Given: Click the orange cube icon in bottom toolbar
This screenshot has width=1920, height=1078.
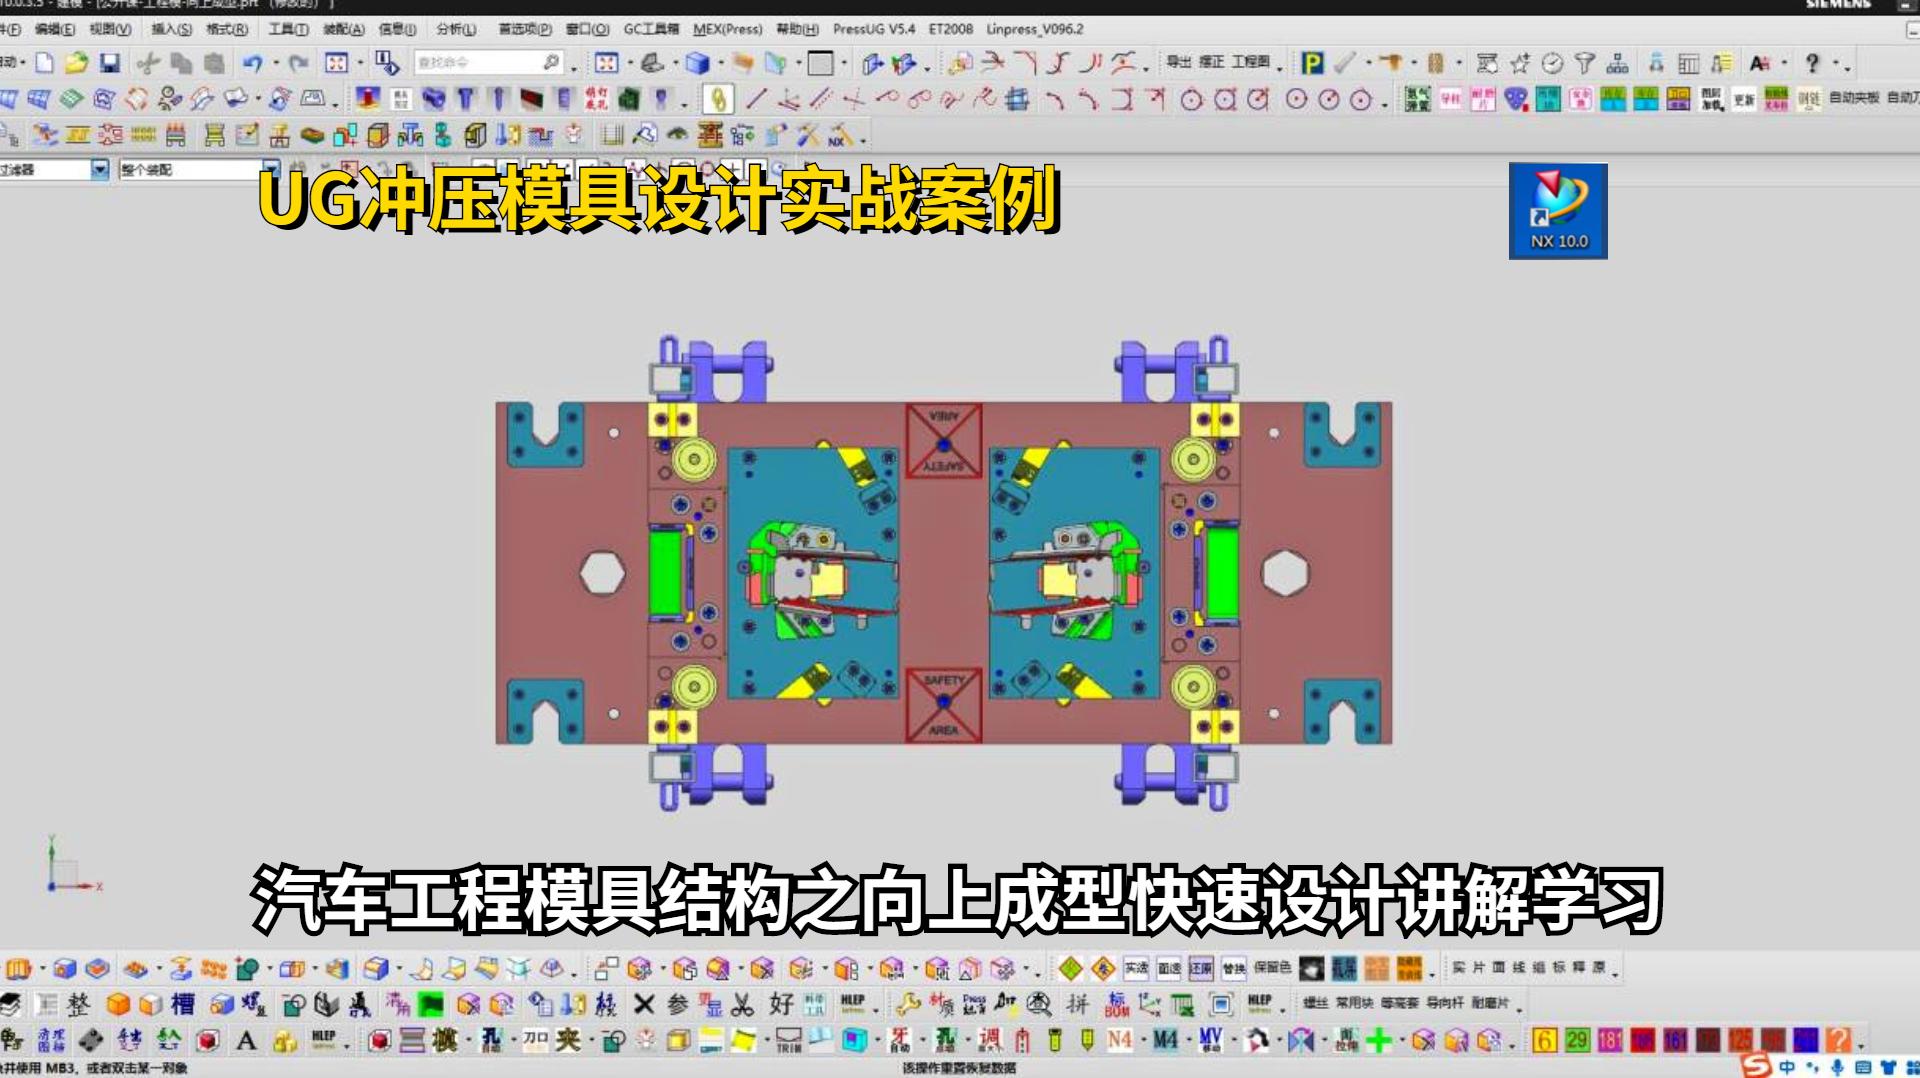Looking at the screenshot, I should 118,1004.
